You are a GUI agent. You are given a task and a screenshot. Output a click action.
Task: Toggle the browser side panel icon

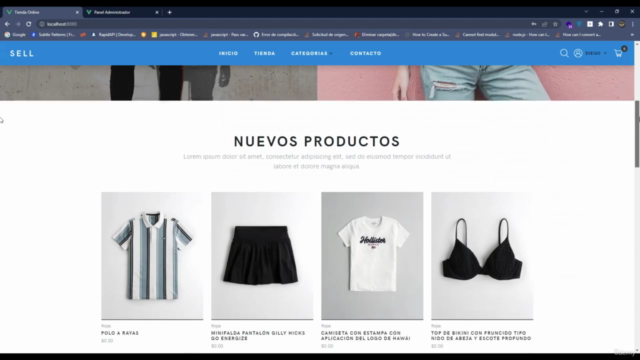point(611,24)
